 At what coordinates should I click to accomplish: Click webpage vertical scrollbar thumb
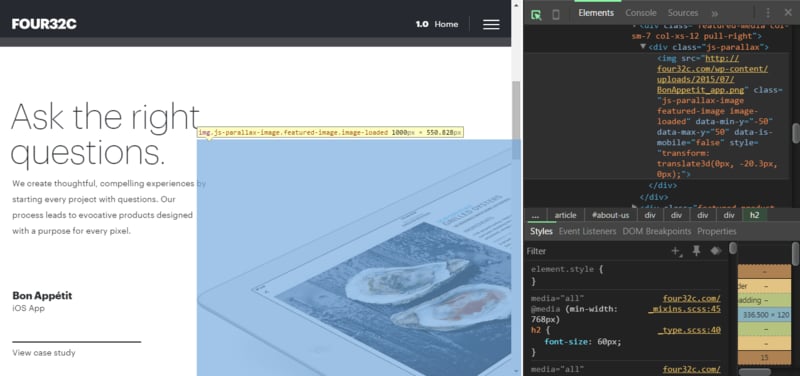tap(516, 120)
